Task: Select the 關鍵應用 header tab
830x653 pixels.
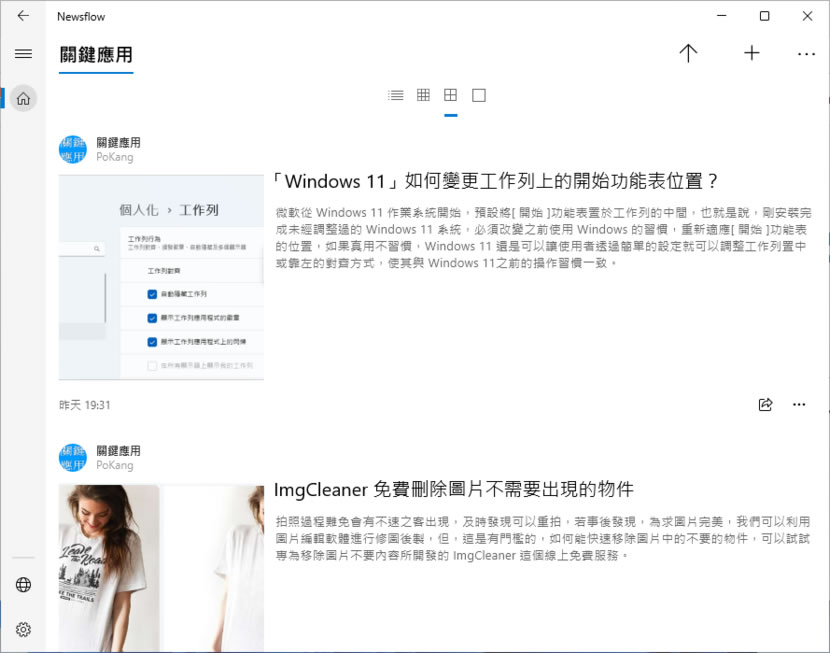Action: point(96,55)
